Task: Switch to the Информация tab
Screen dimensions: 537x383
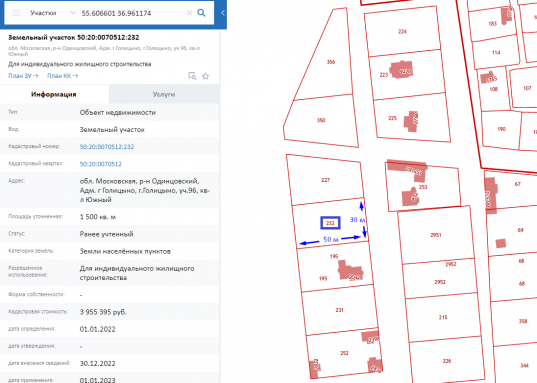Action: [54, 94]
